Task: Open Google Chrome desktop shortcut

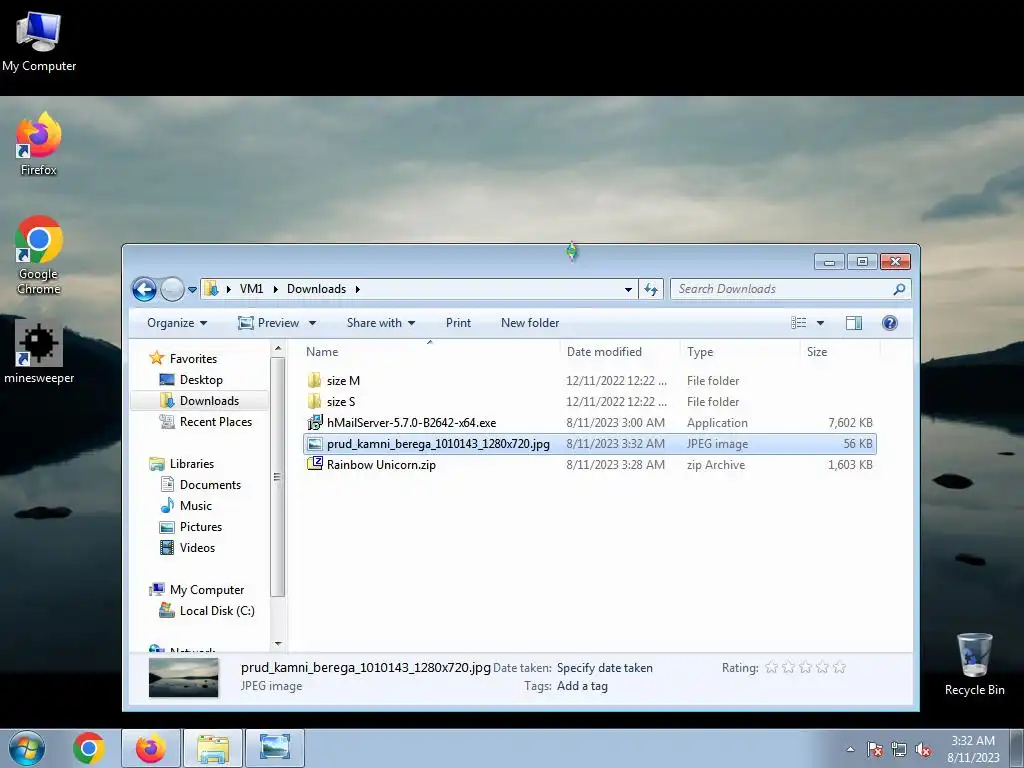Action: point(39,255)
